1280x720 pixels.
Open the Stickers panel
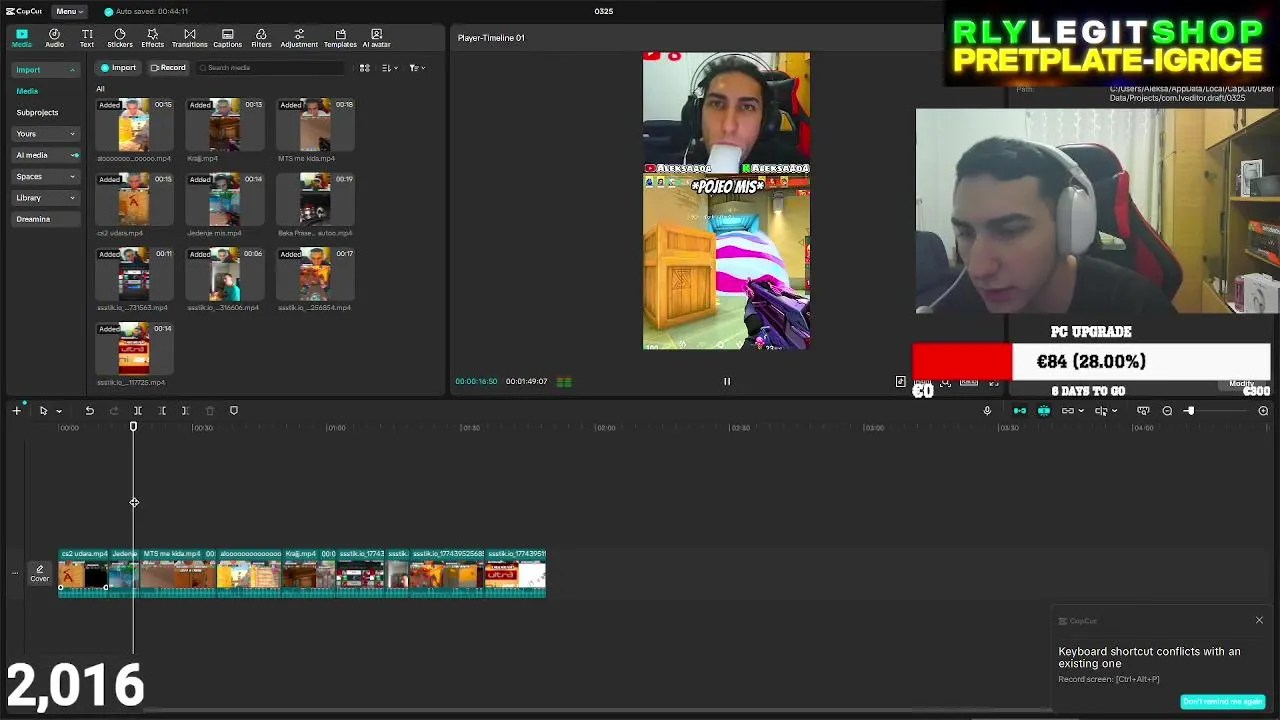pos(120,38)
